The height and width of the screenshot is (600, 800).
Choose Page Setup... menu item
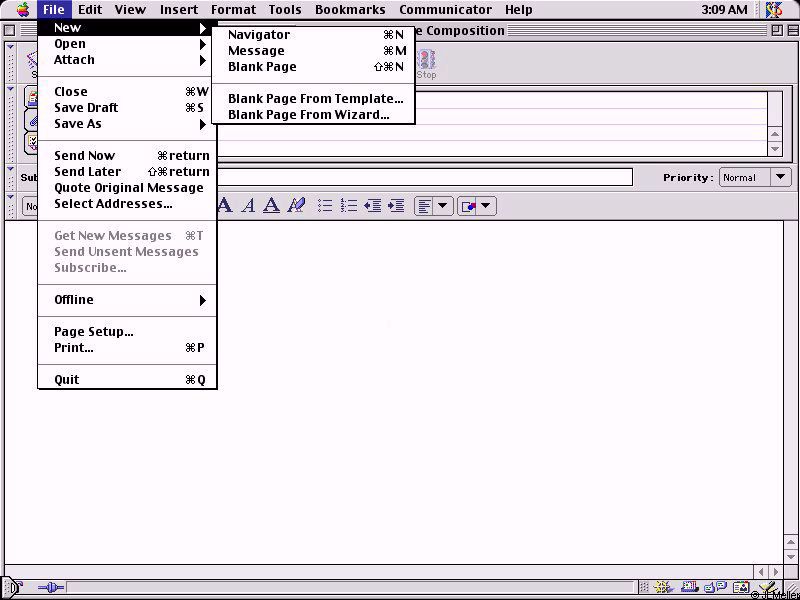point(128,332)
